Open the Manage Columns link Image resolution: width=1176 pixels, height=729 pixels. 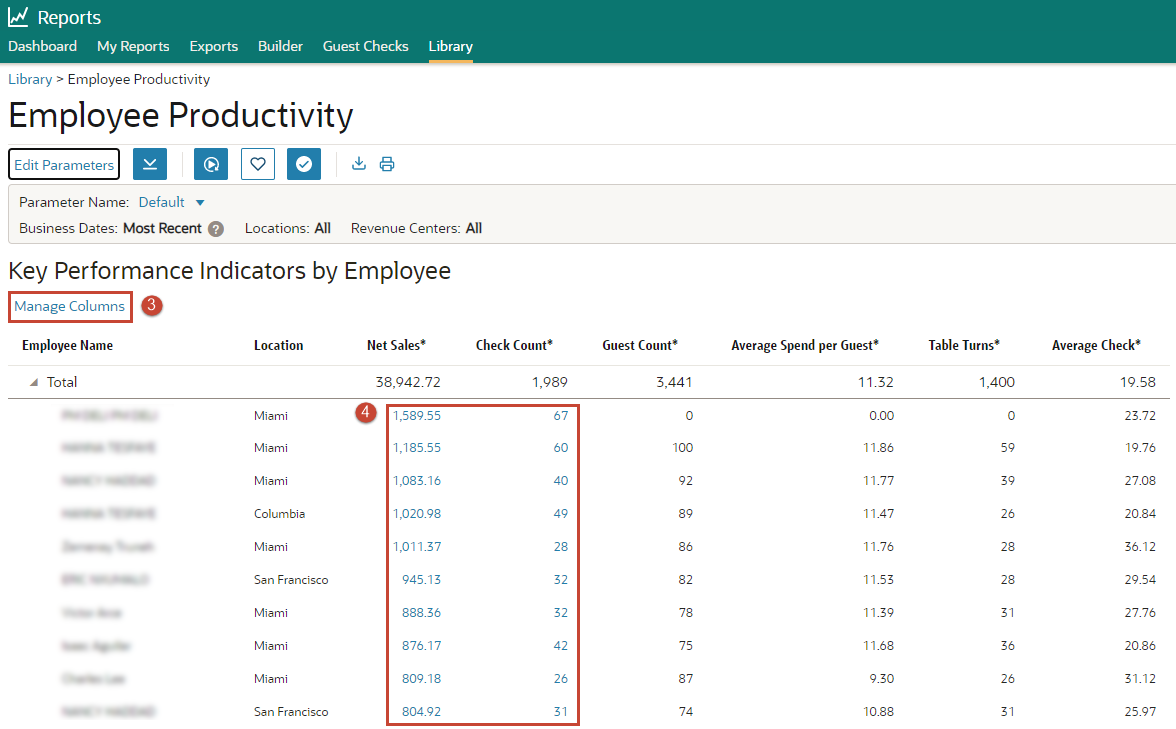point(70,307)
